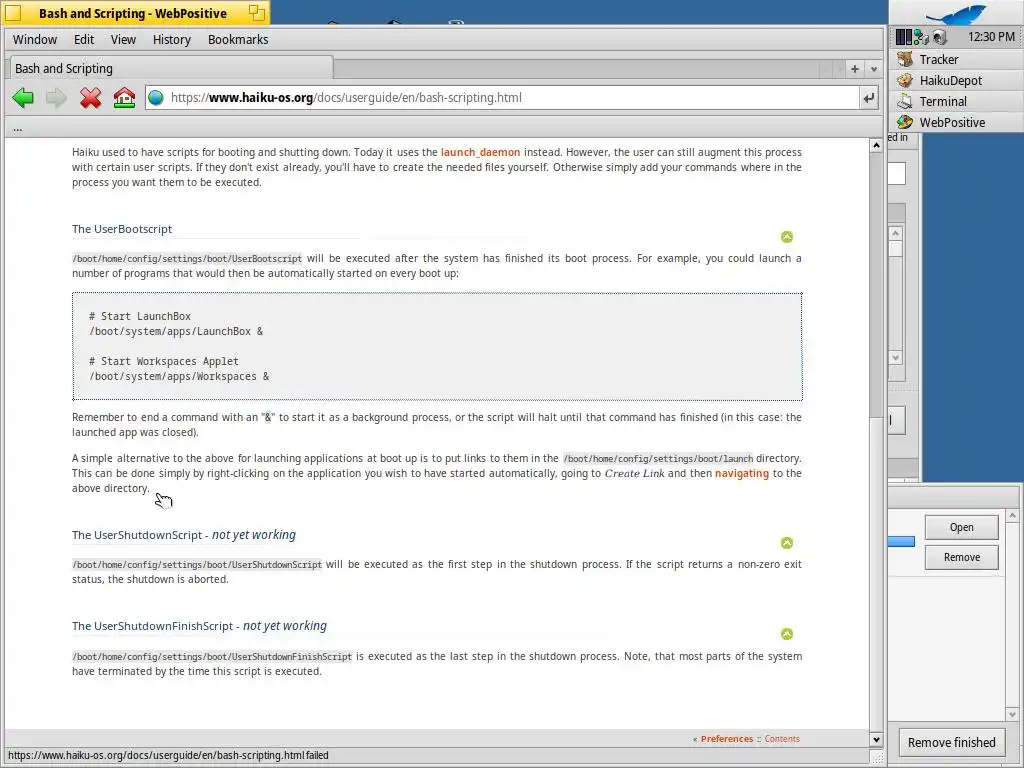Switch to HaikuDepot in Deskbar
This screenshot has width=1024, height=768.
(x=956, y=80)
